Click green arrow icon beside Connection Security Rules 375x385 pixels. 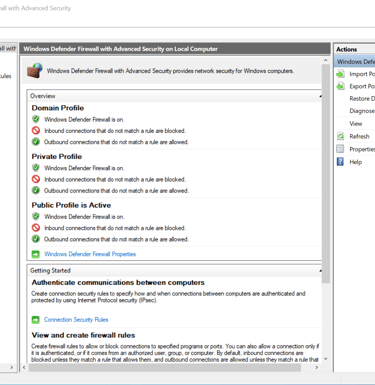click(35, 320)
